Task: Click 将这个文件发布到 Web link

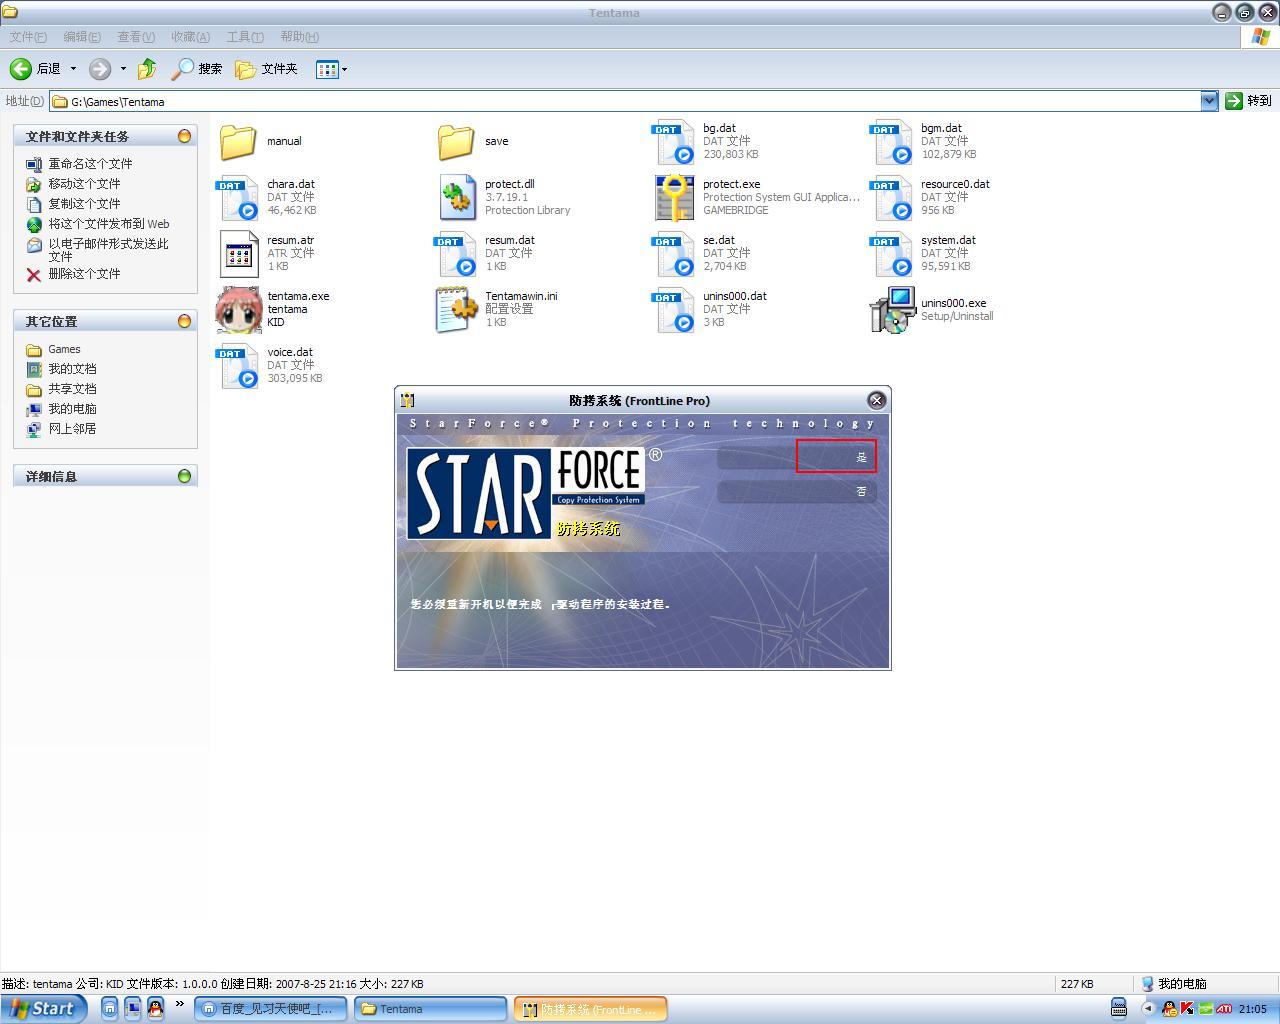Action: 109,224
